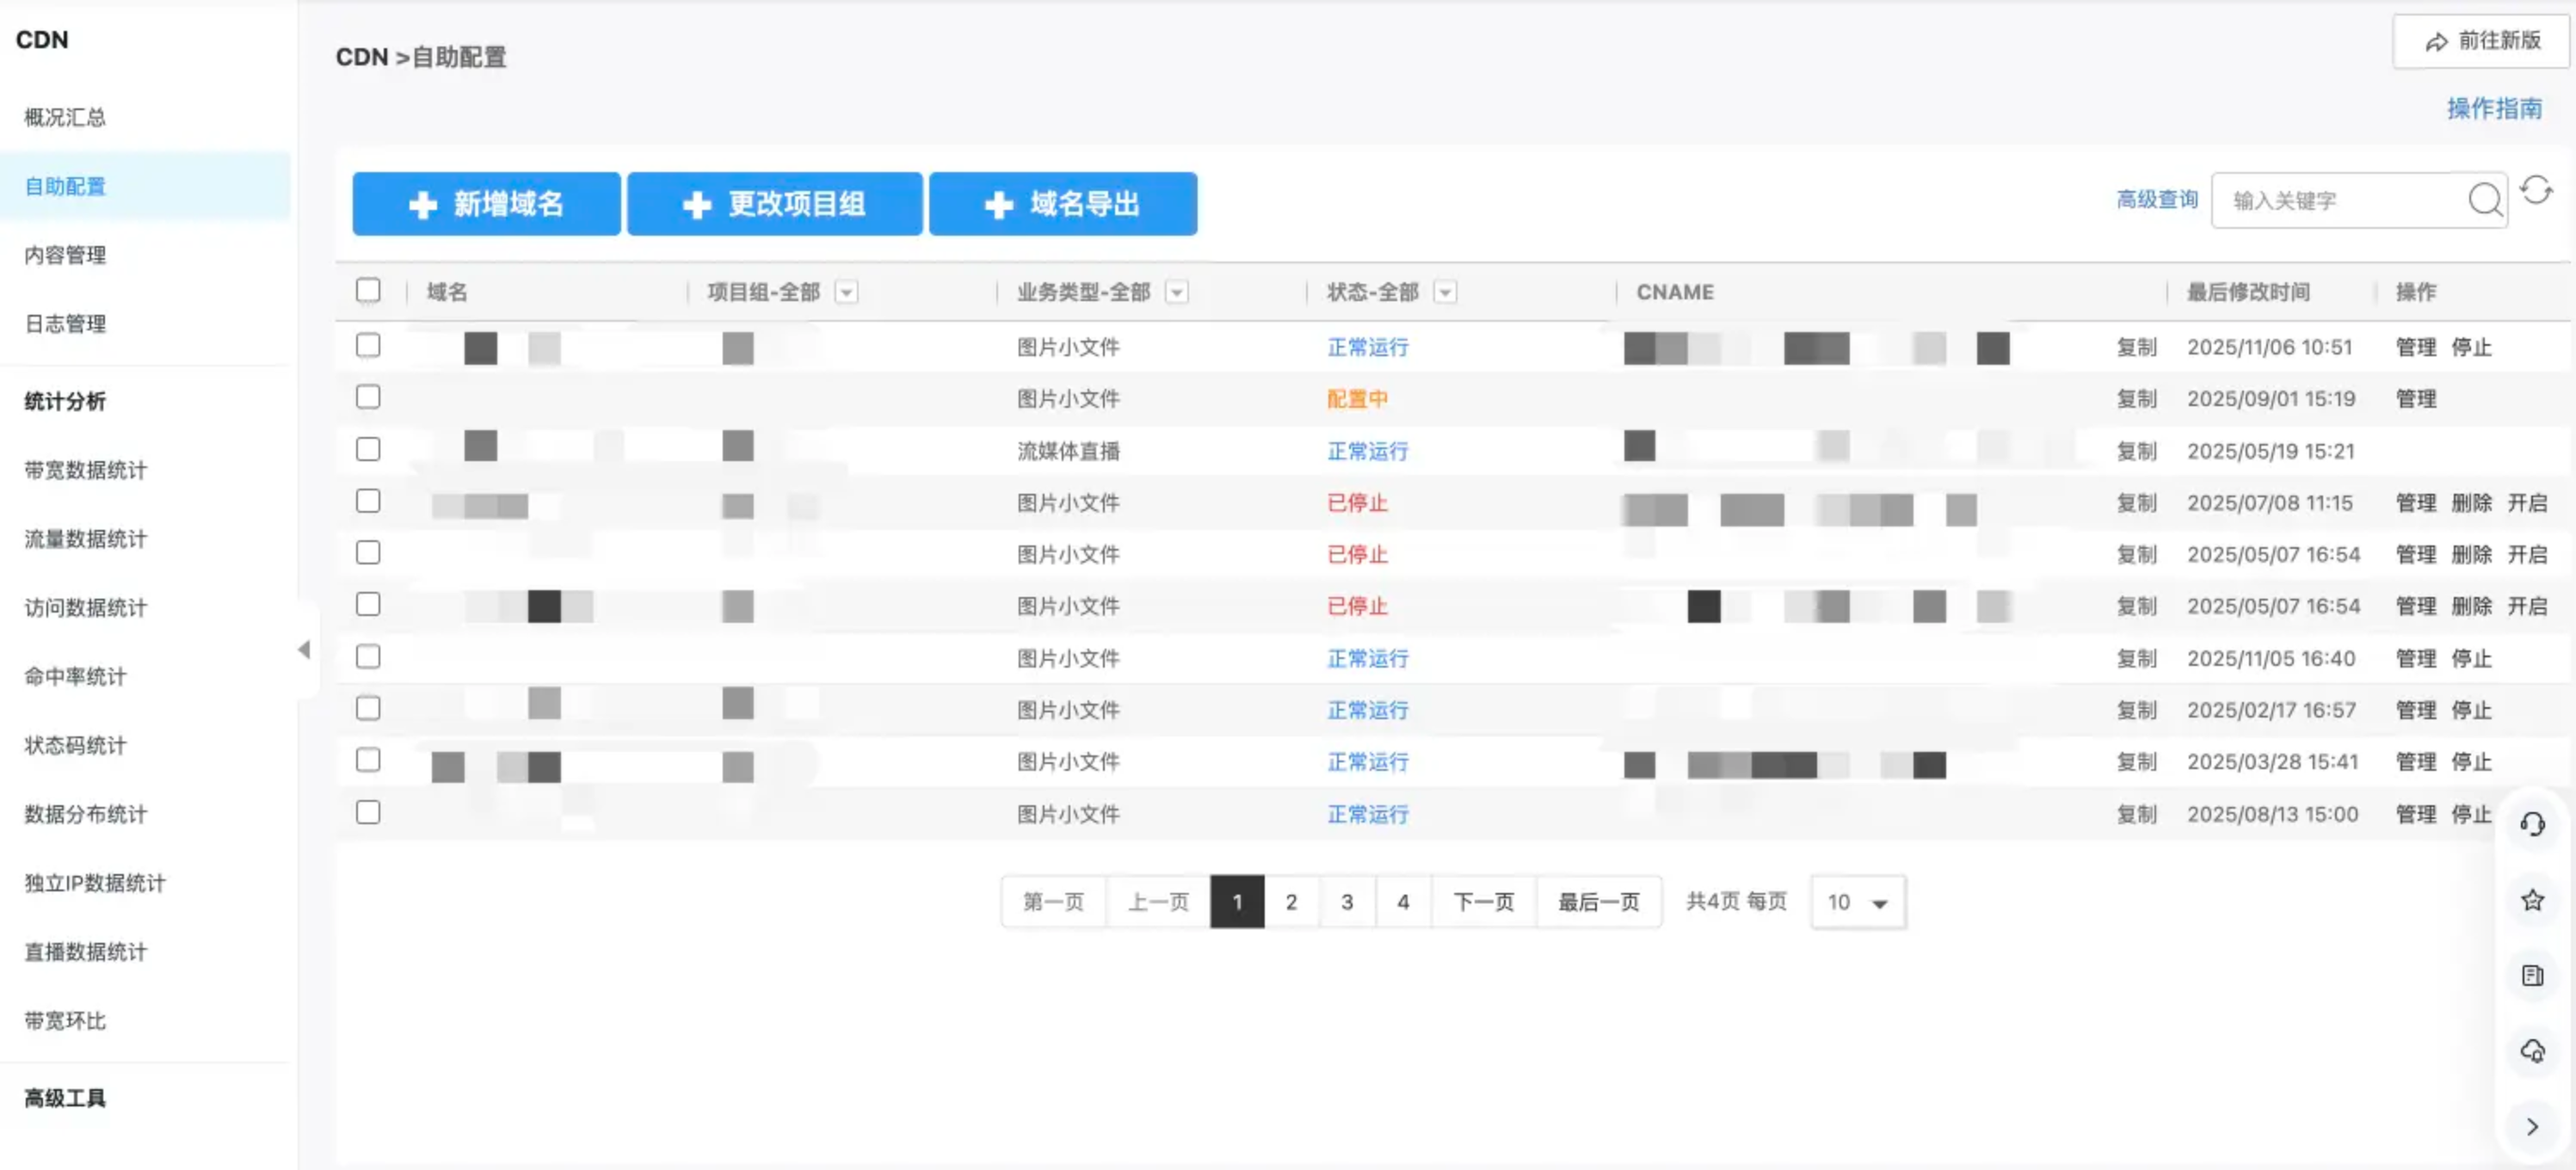Open customer service headset icon
Viewport: 2576px width, 1170px height.
point(2532,824)
